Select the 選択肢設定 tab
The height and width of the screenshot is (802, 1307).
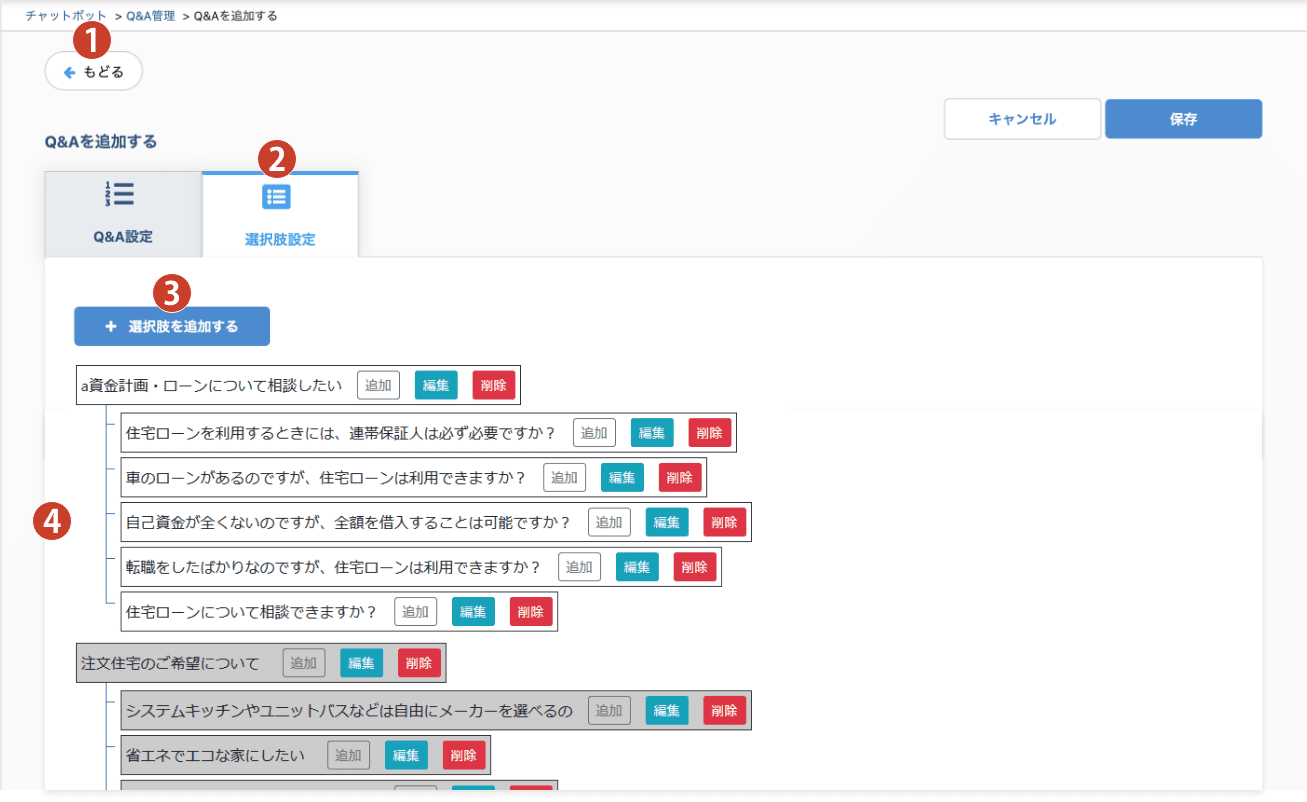pos(280,216)
